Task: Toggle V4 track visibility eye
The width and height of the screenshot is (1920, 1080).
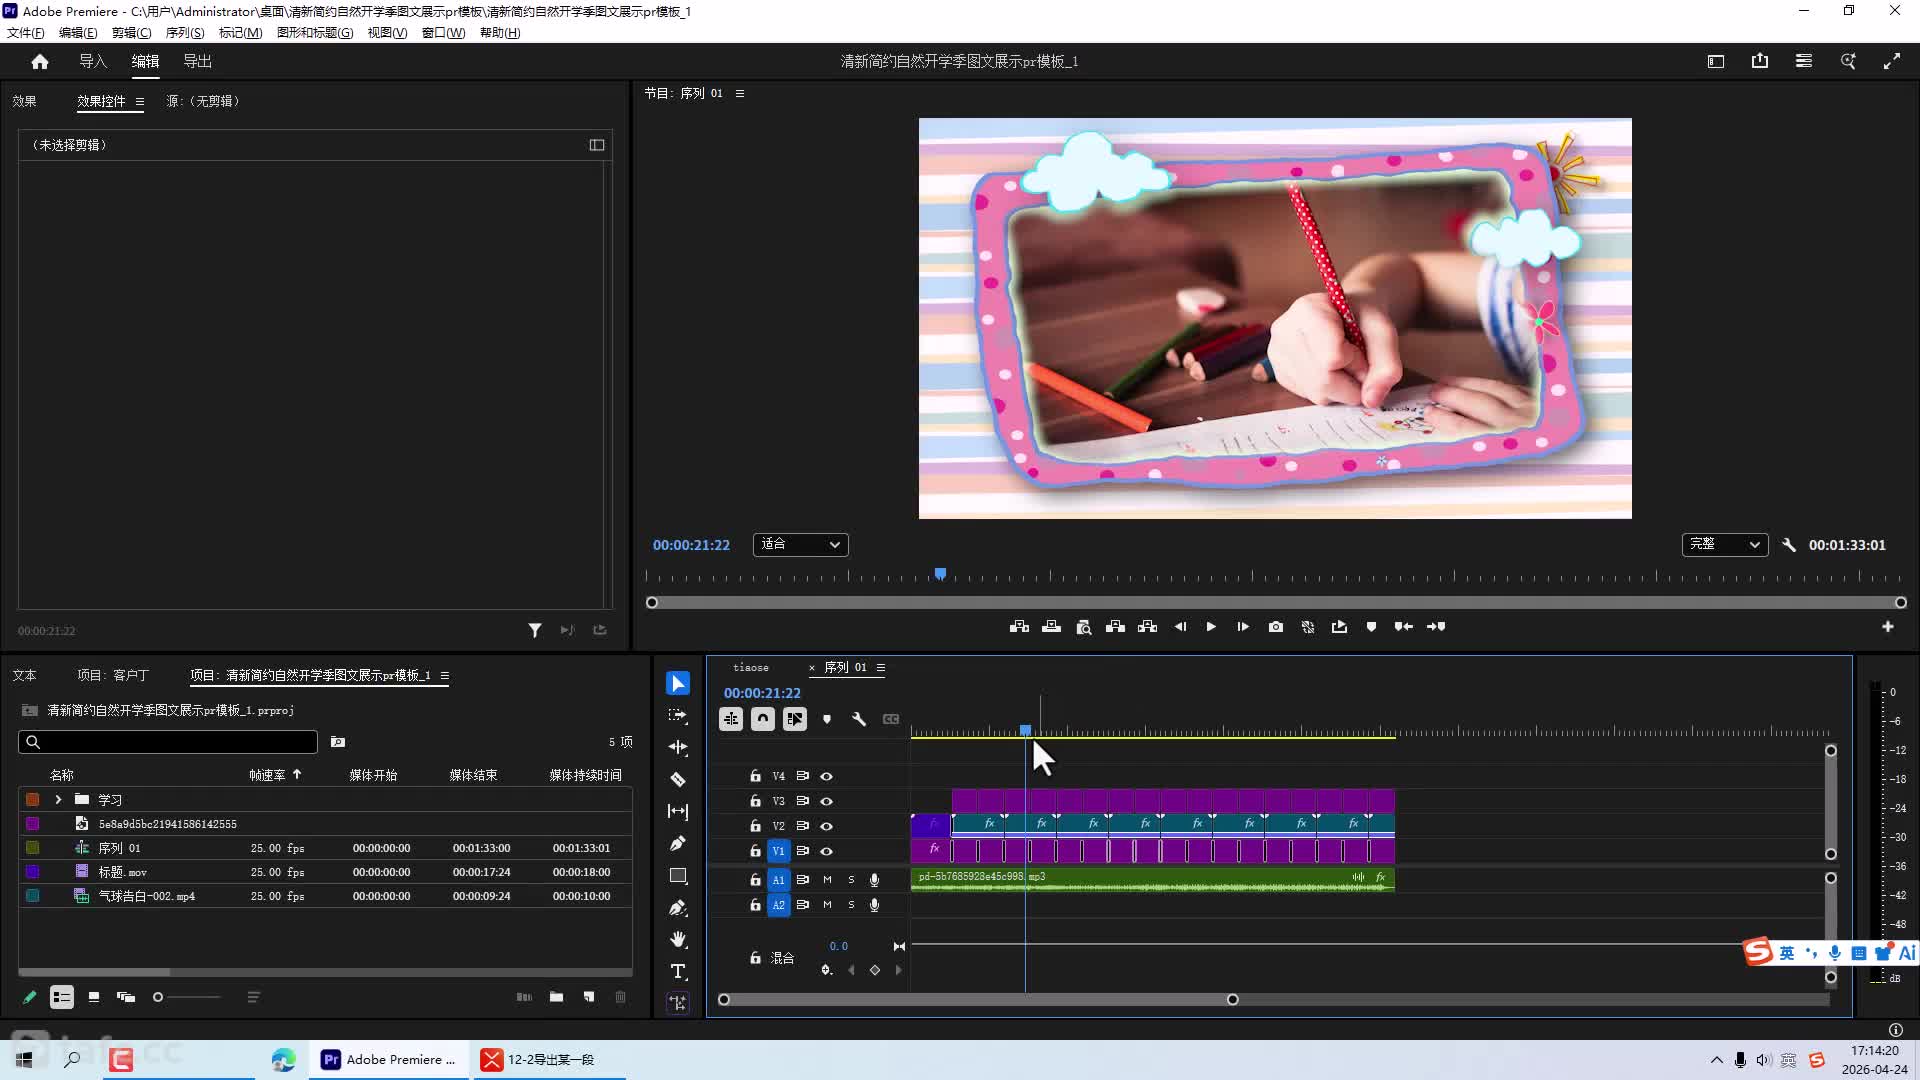Action: coord(827,776)
